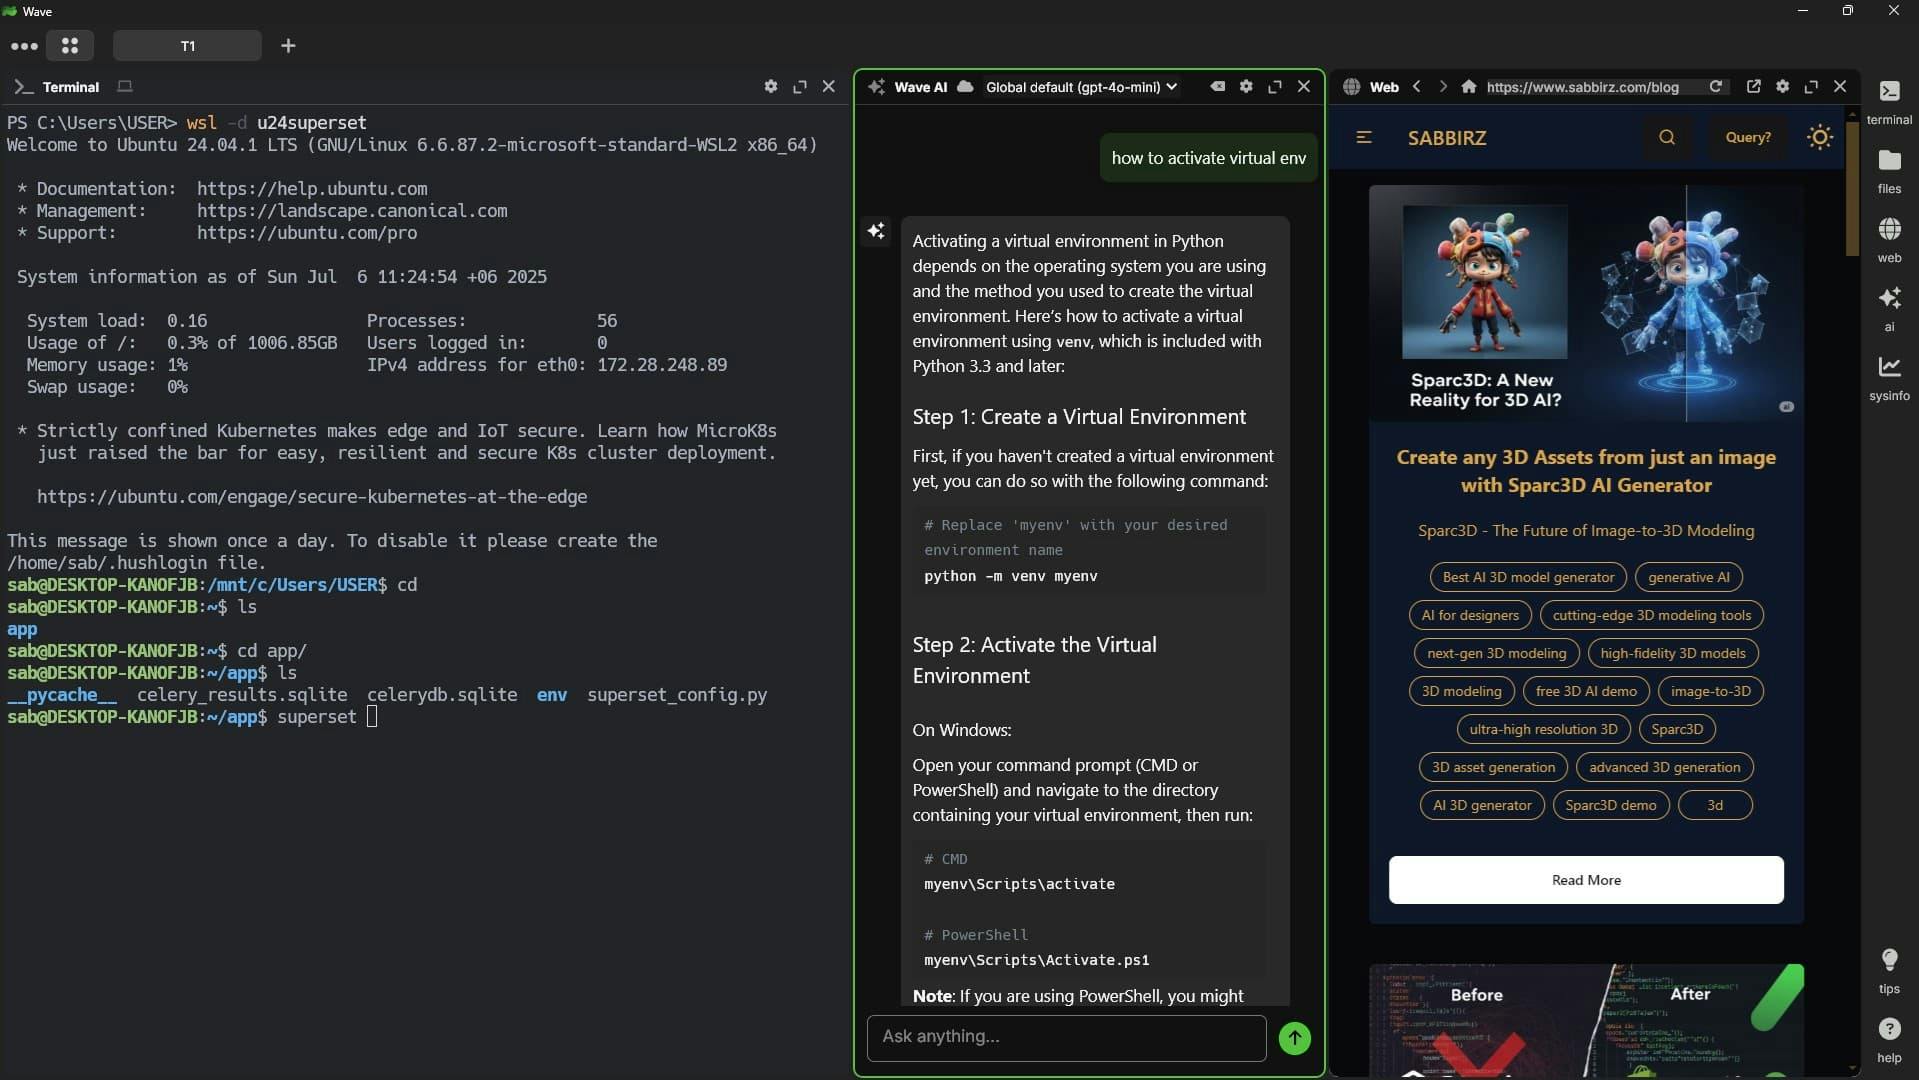
Task: Magnify the Terminal block
Action: [800, 87]
